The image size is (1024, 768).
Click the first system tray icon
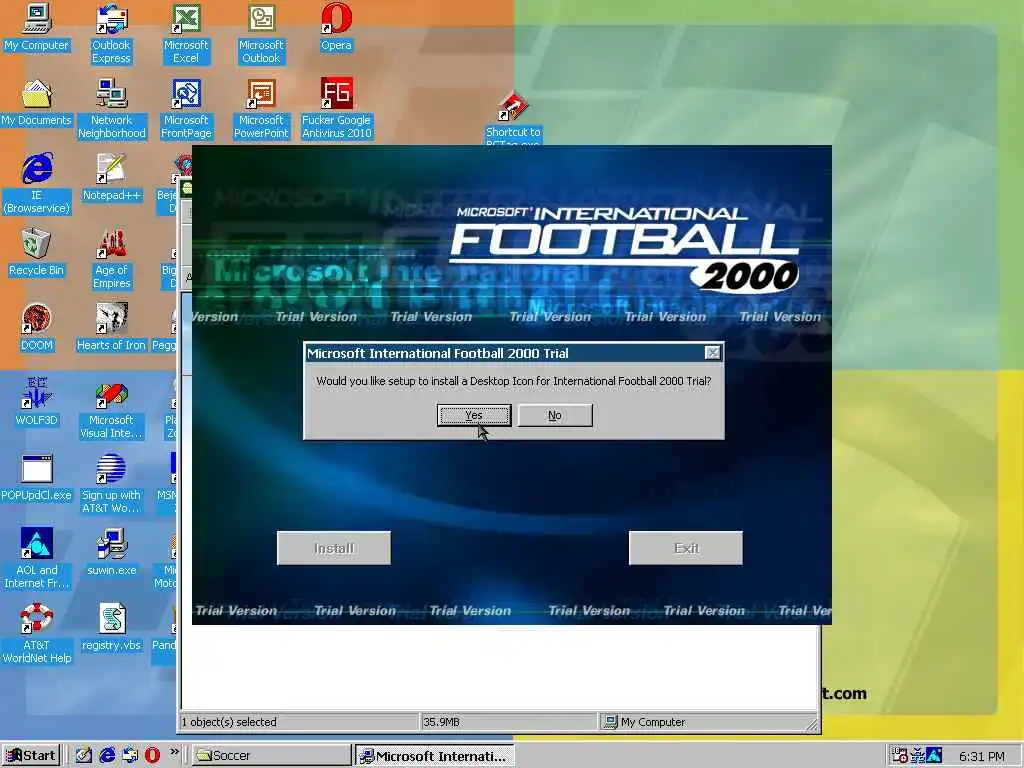click(x=899, y=756)
